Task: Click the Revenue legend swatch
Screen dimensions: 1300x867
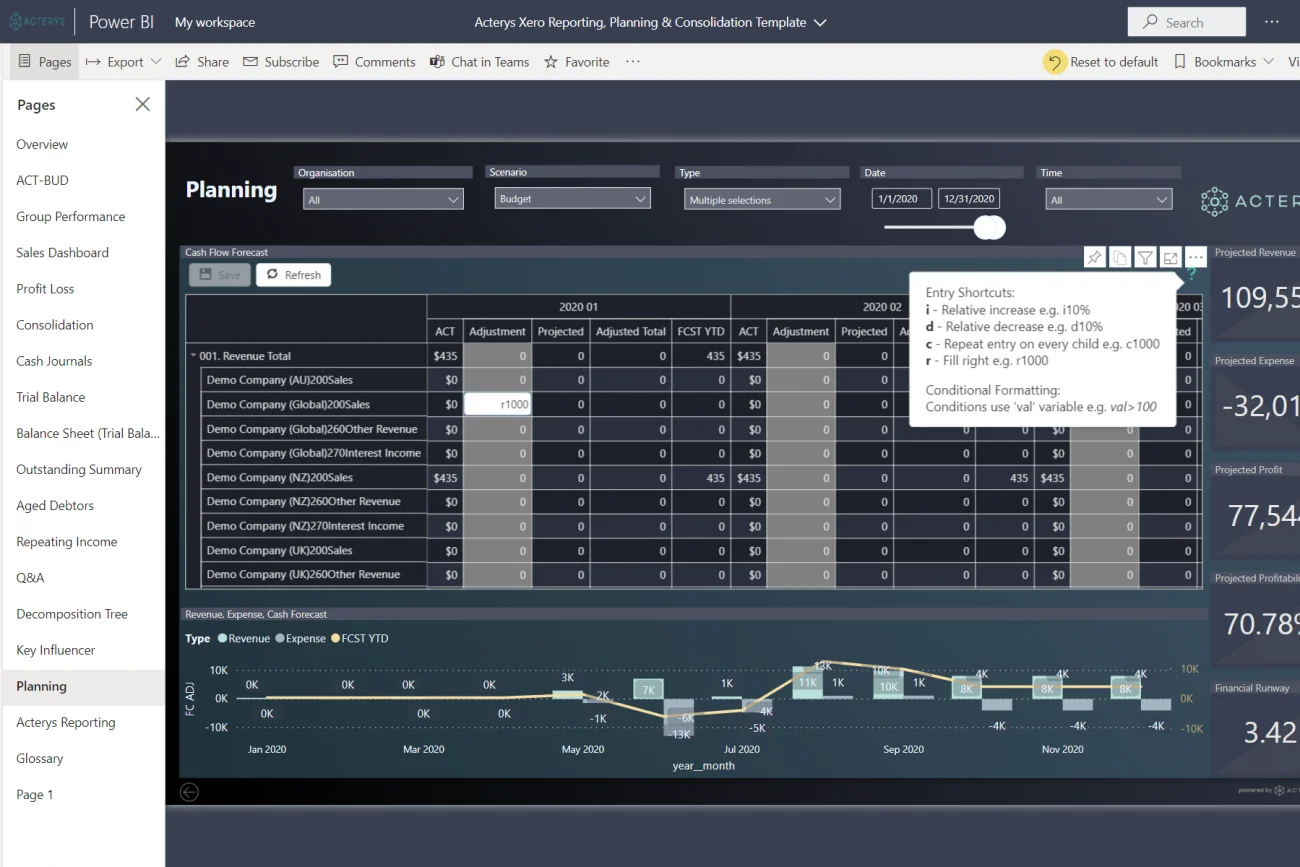Action: (x=222, y=638)
